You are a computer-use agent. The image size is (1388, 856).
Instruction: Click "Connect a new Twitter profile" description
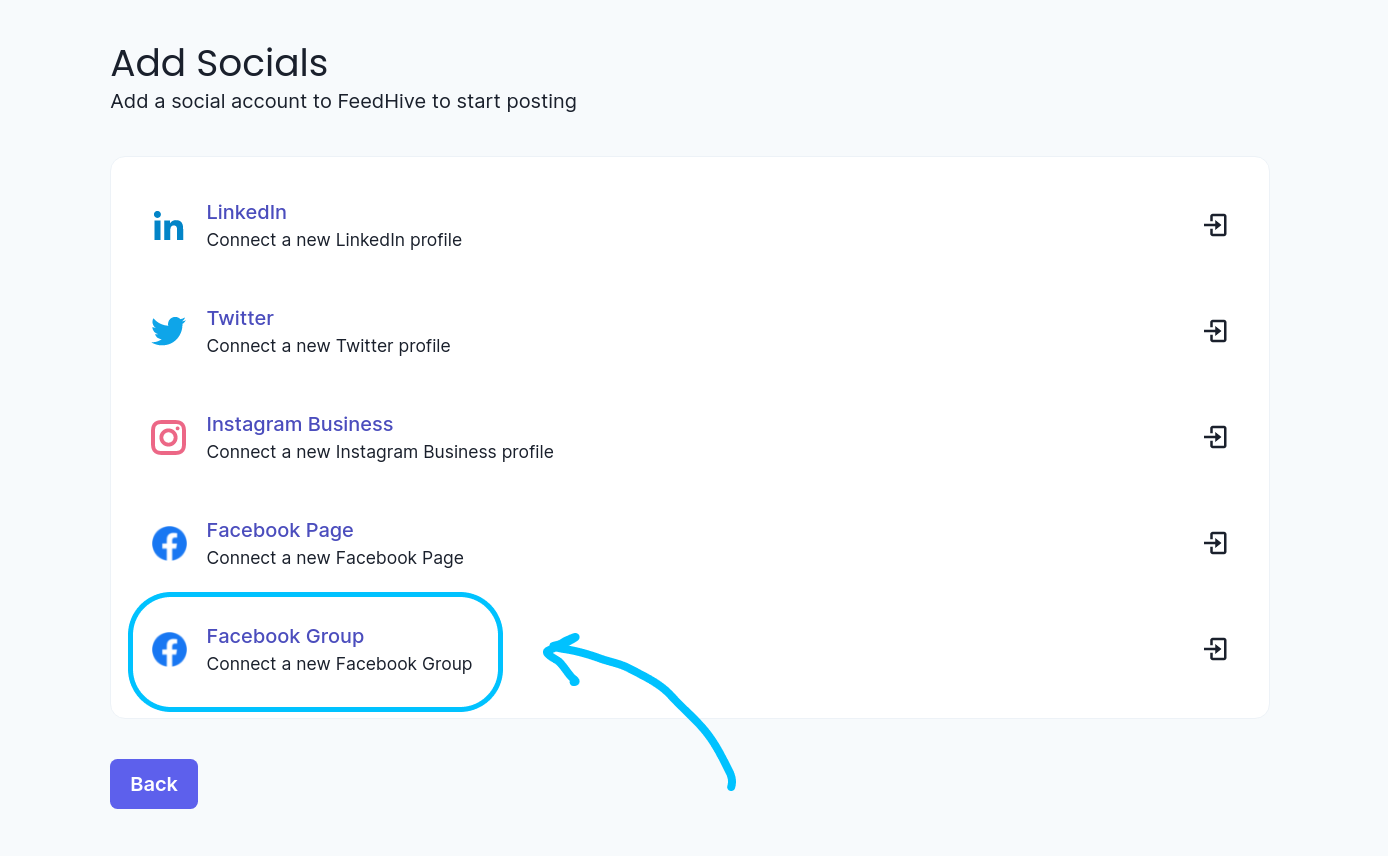[x=328, y=346]
